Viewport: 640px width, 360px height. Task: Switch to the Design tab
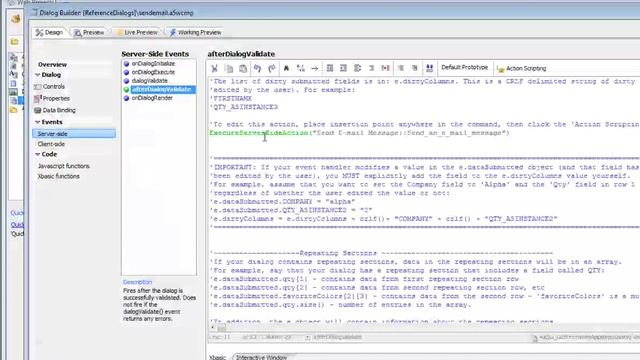pyautogui.click(x=49, y=32)
